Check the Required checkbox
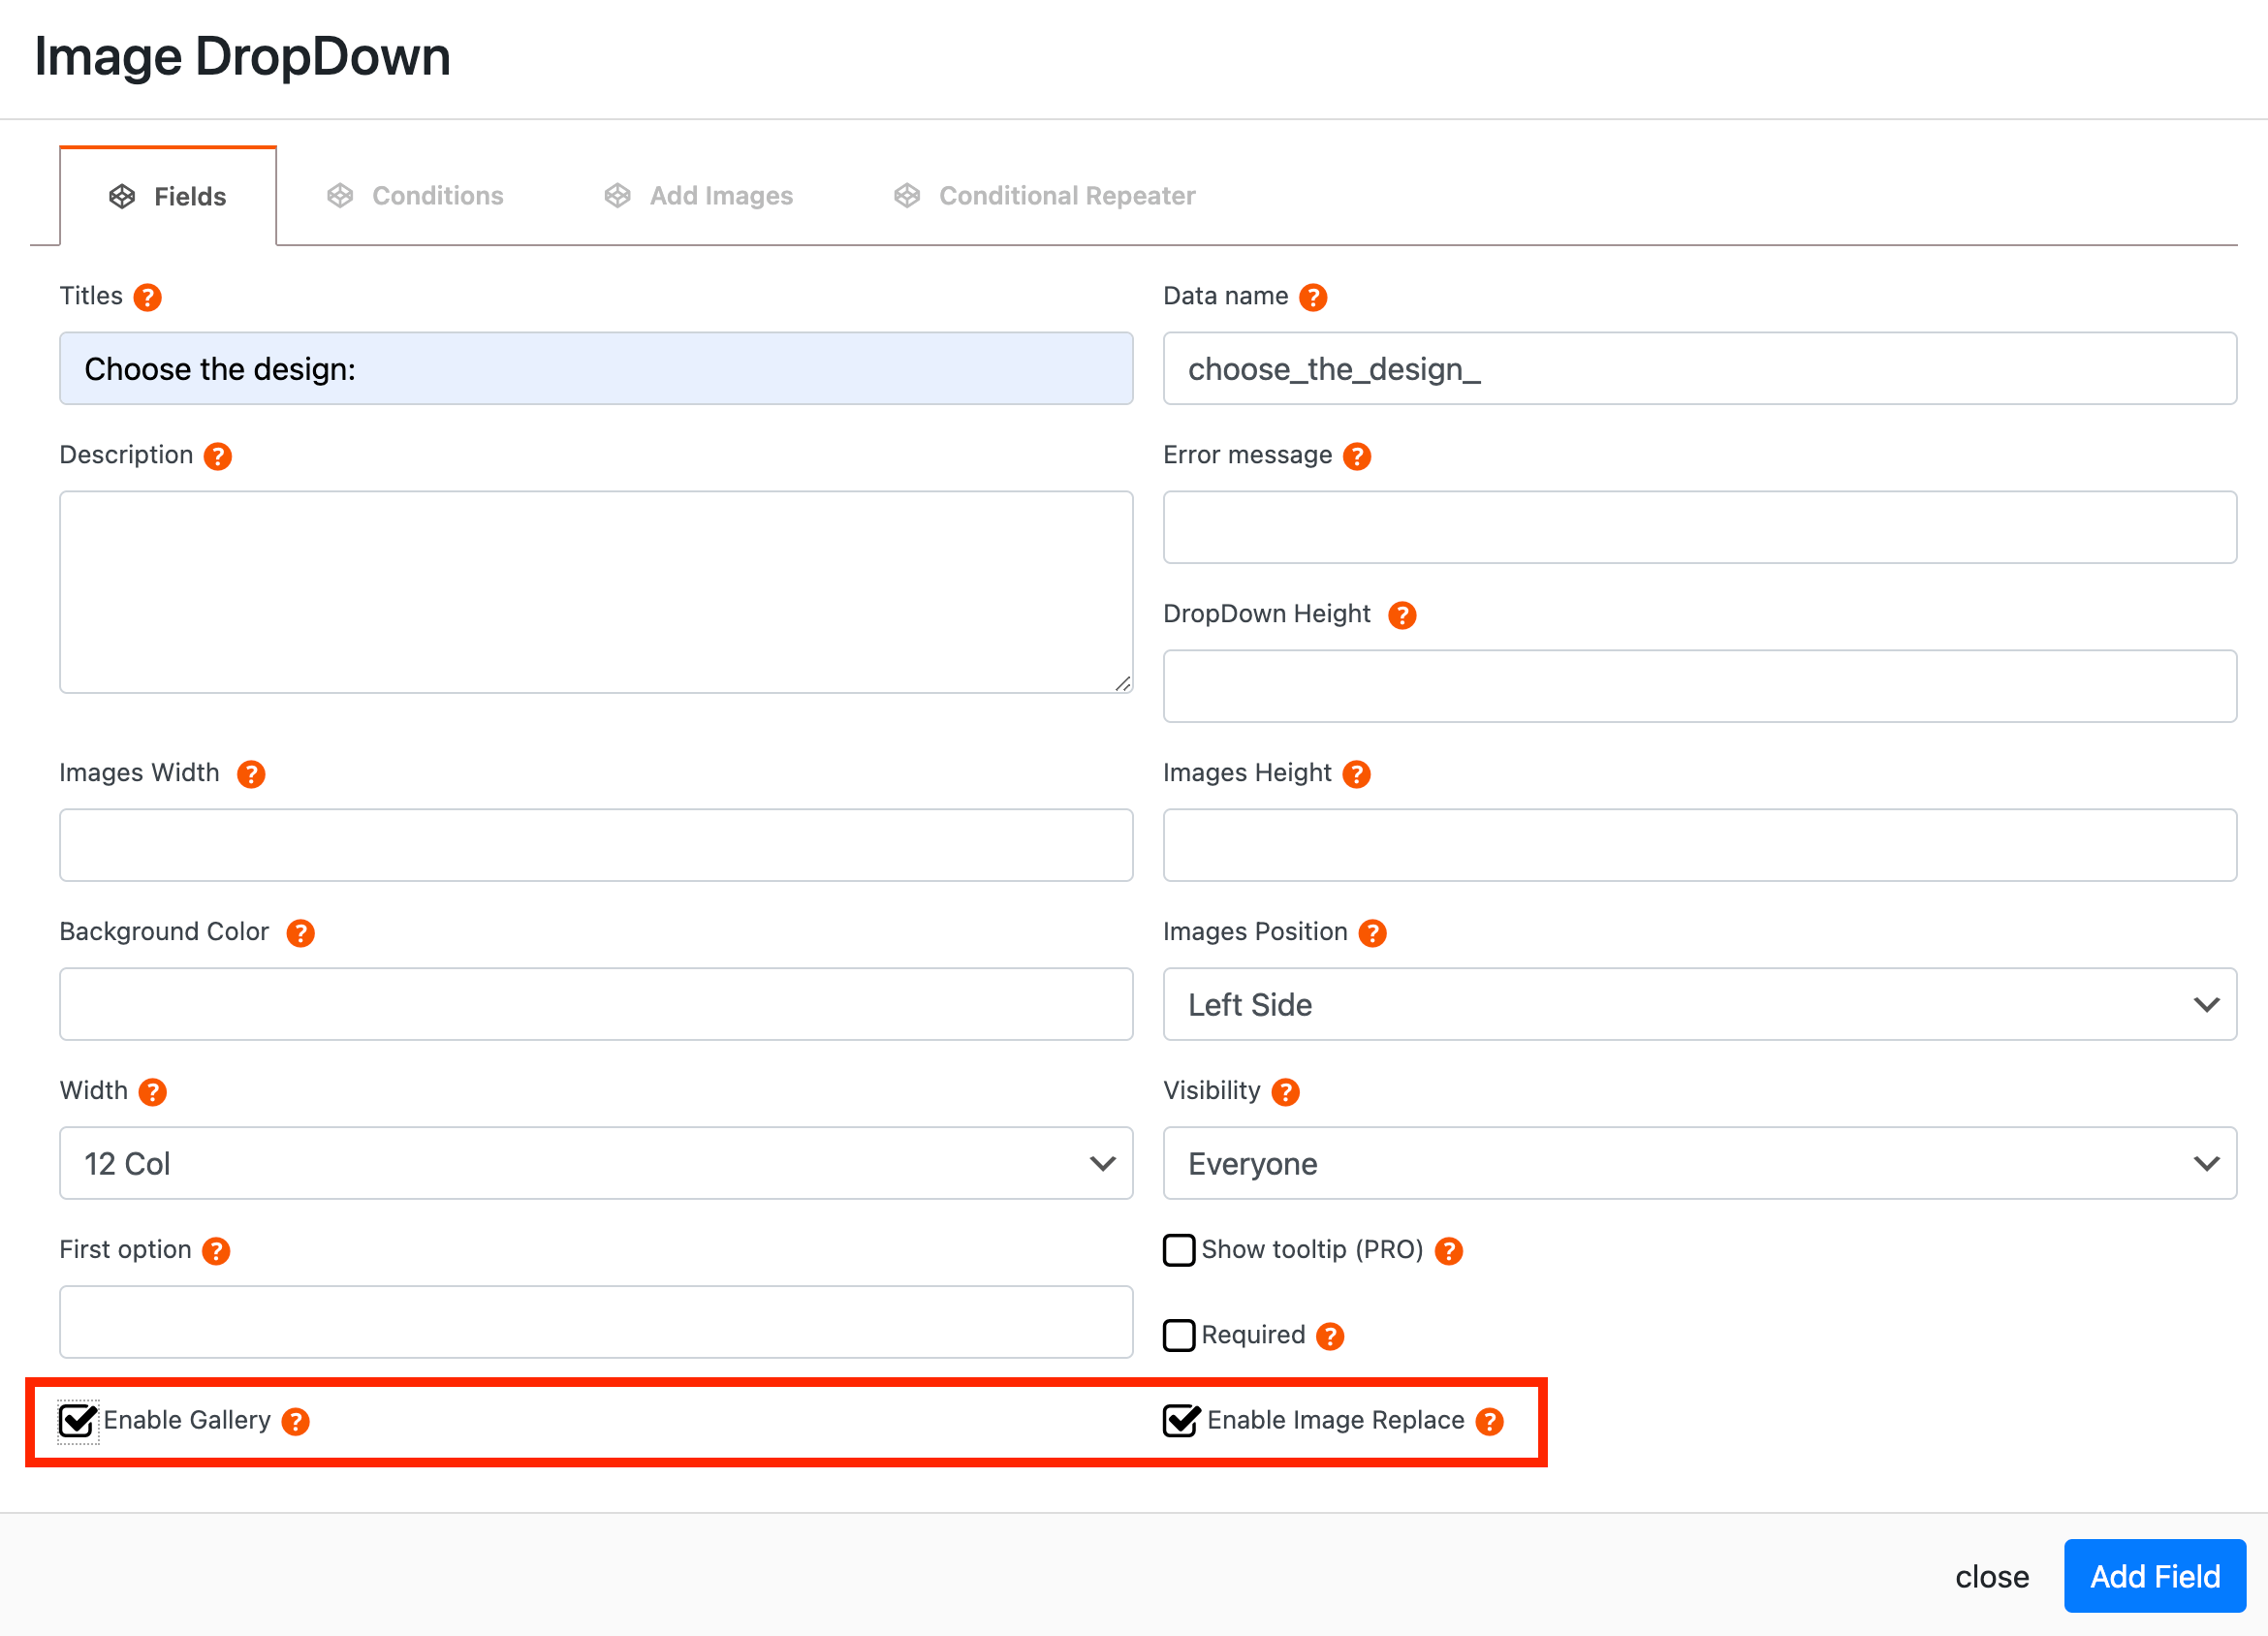The width and height of the screenshot is (2268, 1636). pyautogui.click(x=1179, y=1335)
